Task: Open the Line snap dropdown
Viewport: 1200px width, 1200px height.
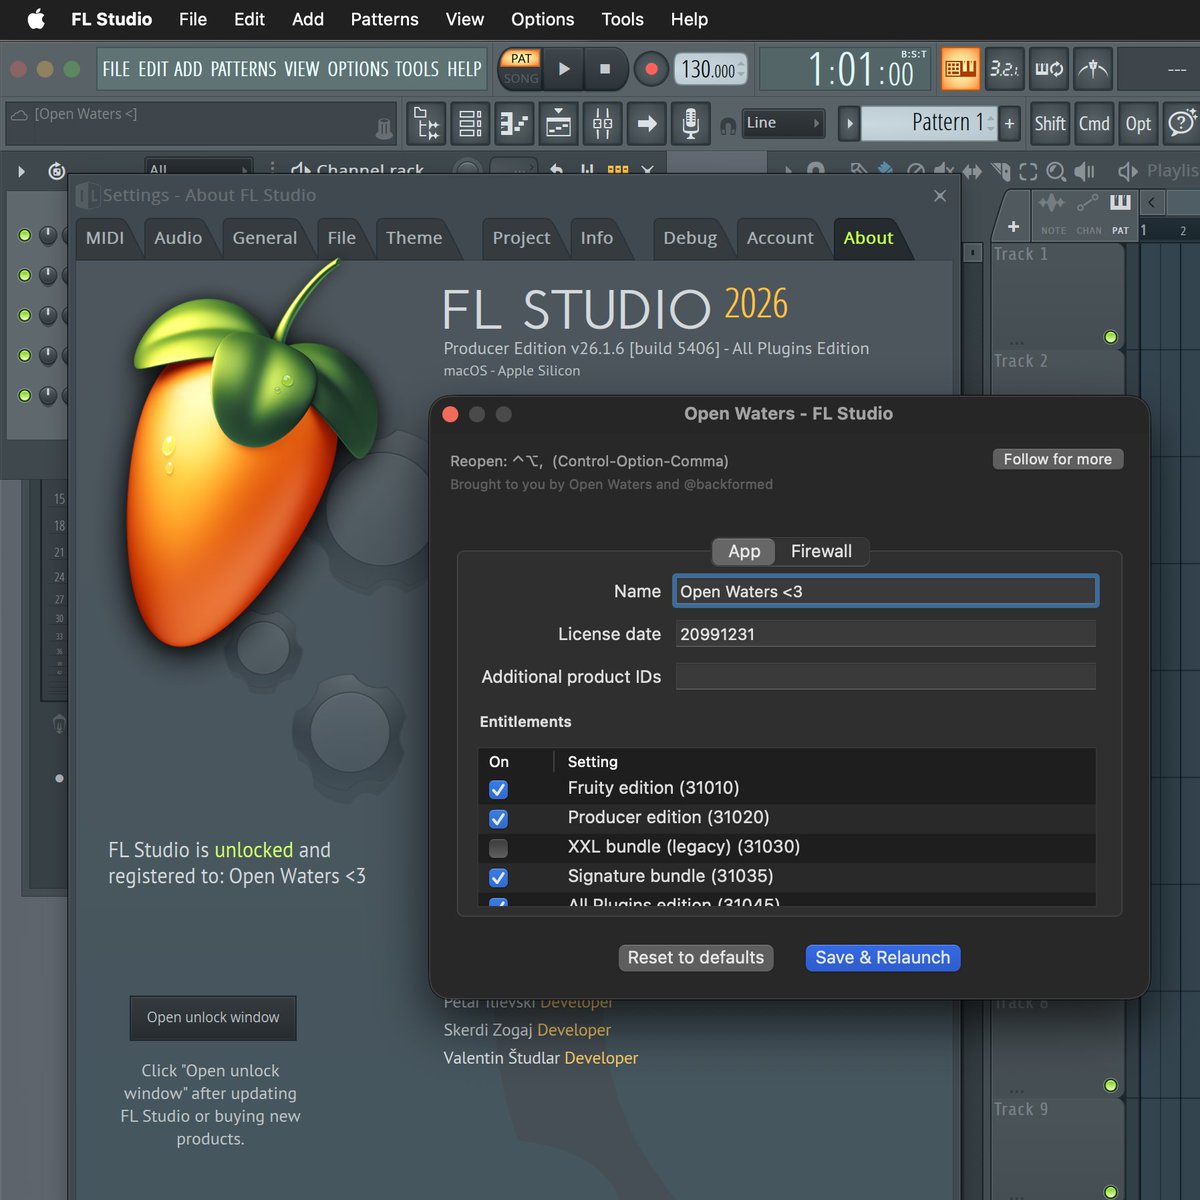Action: 783,123
